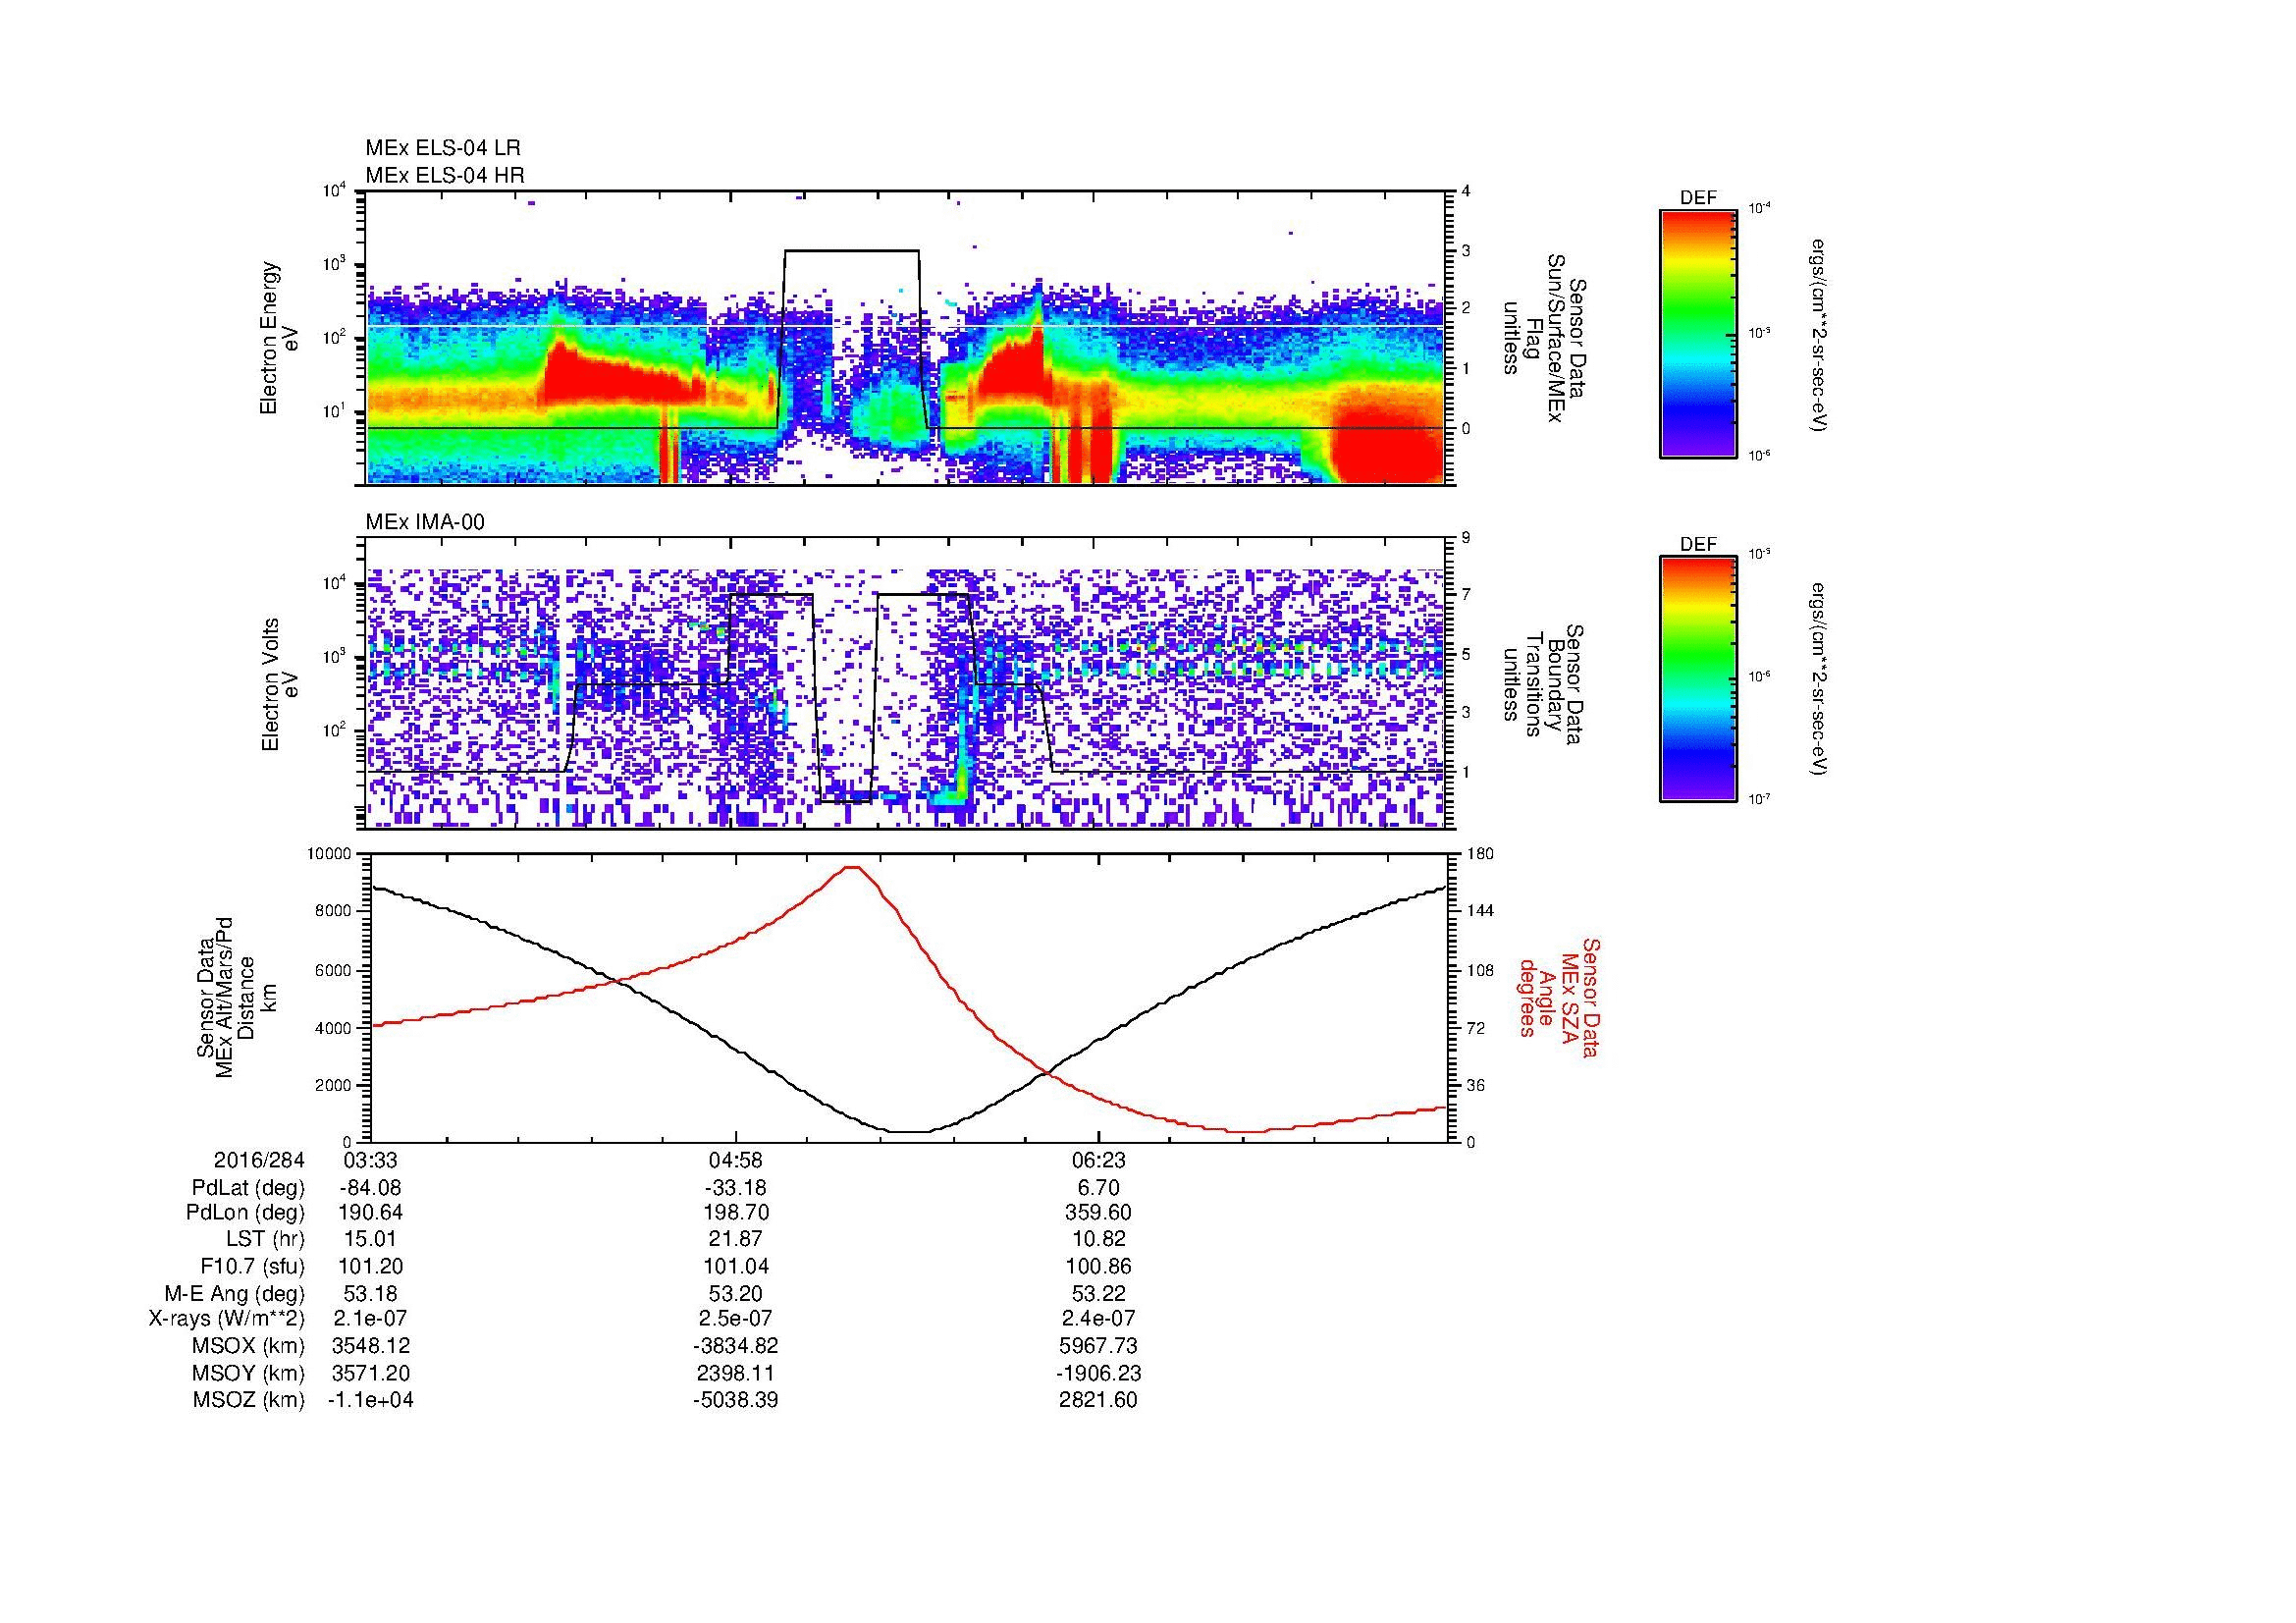This screenshot has width=2296, height=1623.
Task: Click the peak of the red SZA curve
Action: coord(852,868)
